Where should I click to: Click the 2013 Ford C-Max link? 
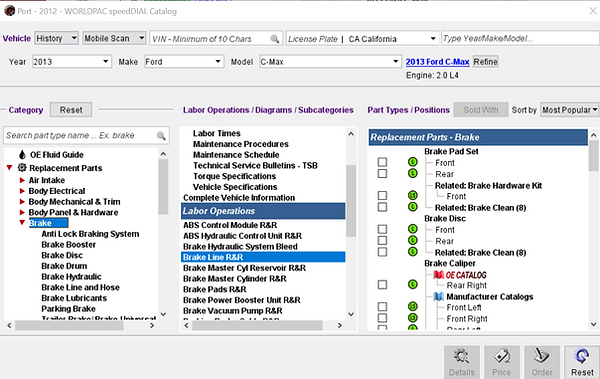pos(437,62)
